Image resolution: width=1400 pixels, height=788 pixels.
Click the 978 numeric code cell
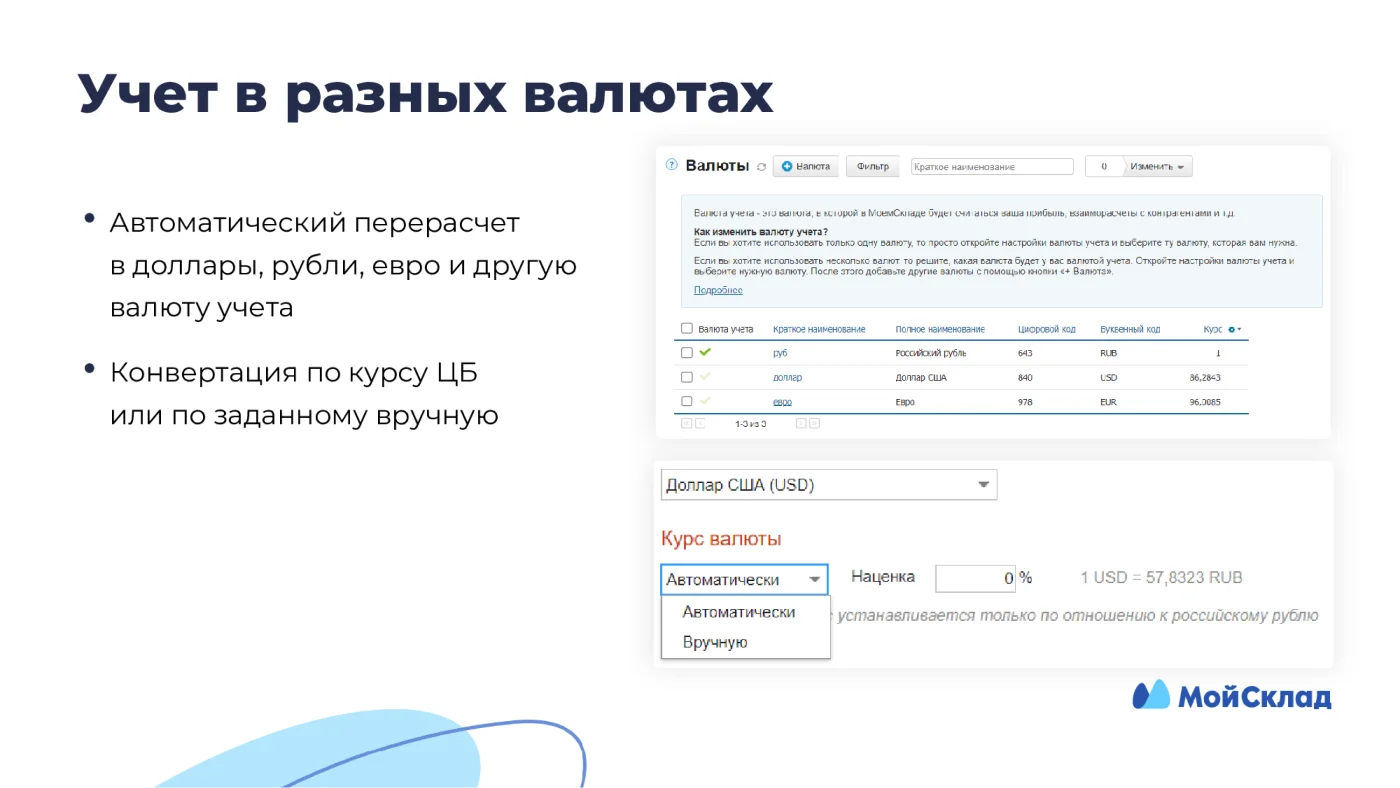pyautogui.click(x=1025, y=402)
